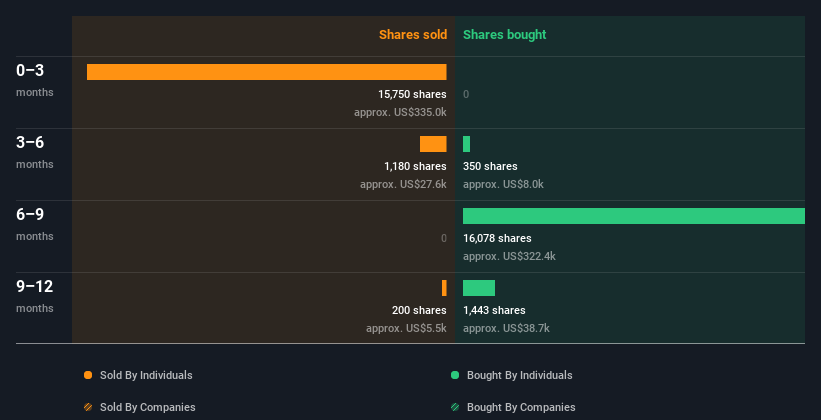The width and height of the screenshot is (821, 420).
Task: Click the 9–12 months row label
Action: (x=35, y=296)
